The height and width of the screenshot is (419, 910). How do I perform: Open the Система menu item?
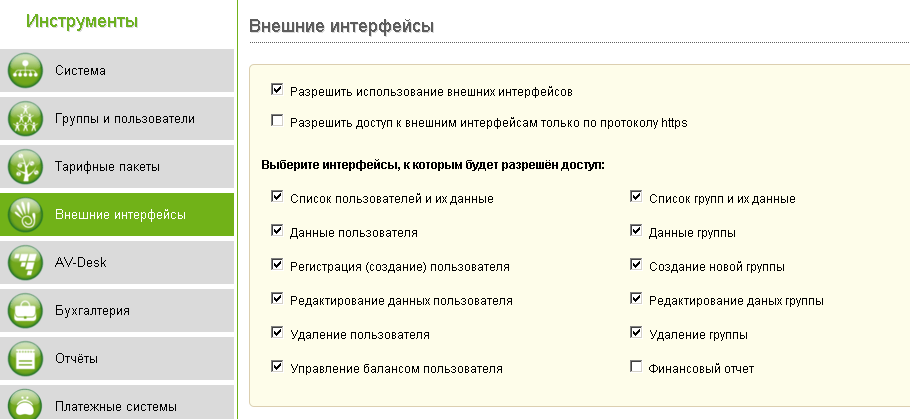117,71
